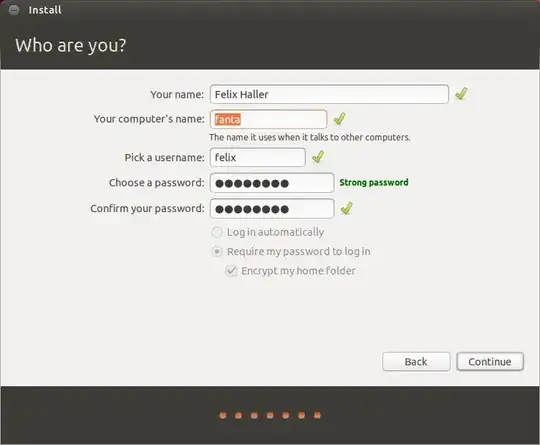The height and width of the screenshot is (445, 540).
Task: Click the checkmark icon beside username field
Action: pos(318,157)
